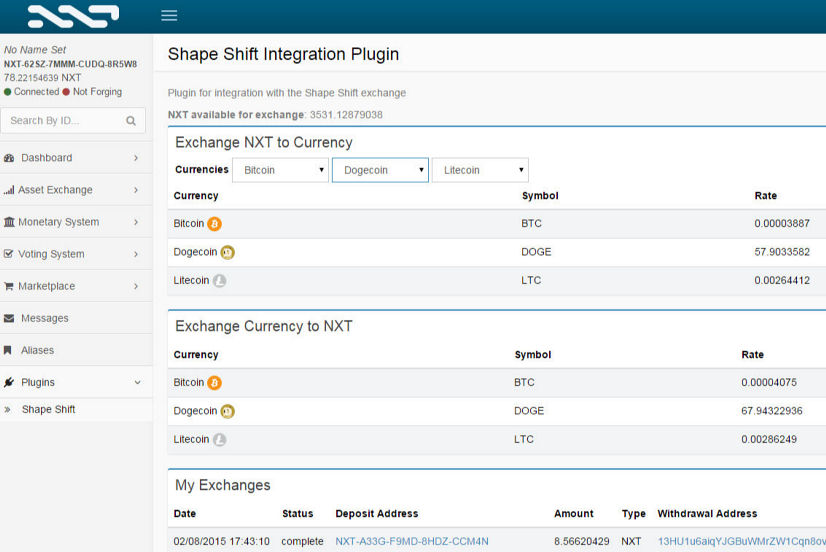826x552 pixels.
Task: Click the Marketplace cart icon
Action: [8, 287]
